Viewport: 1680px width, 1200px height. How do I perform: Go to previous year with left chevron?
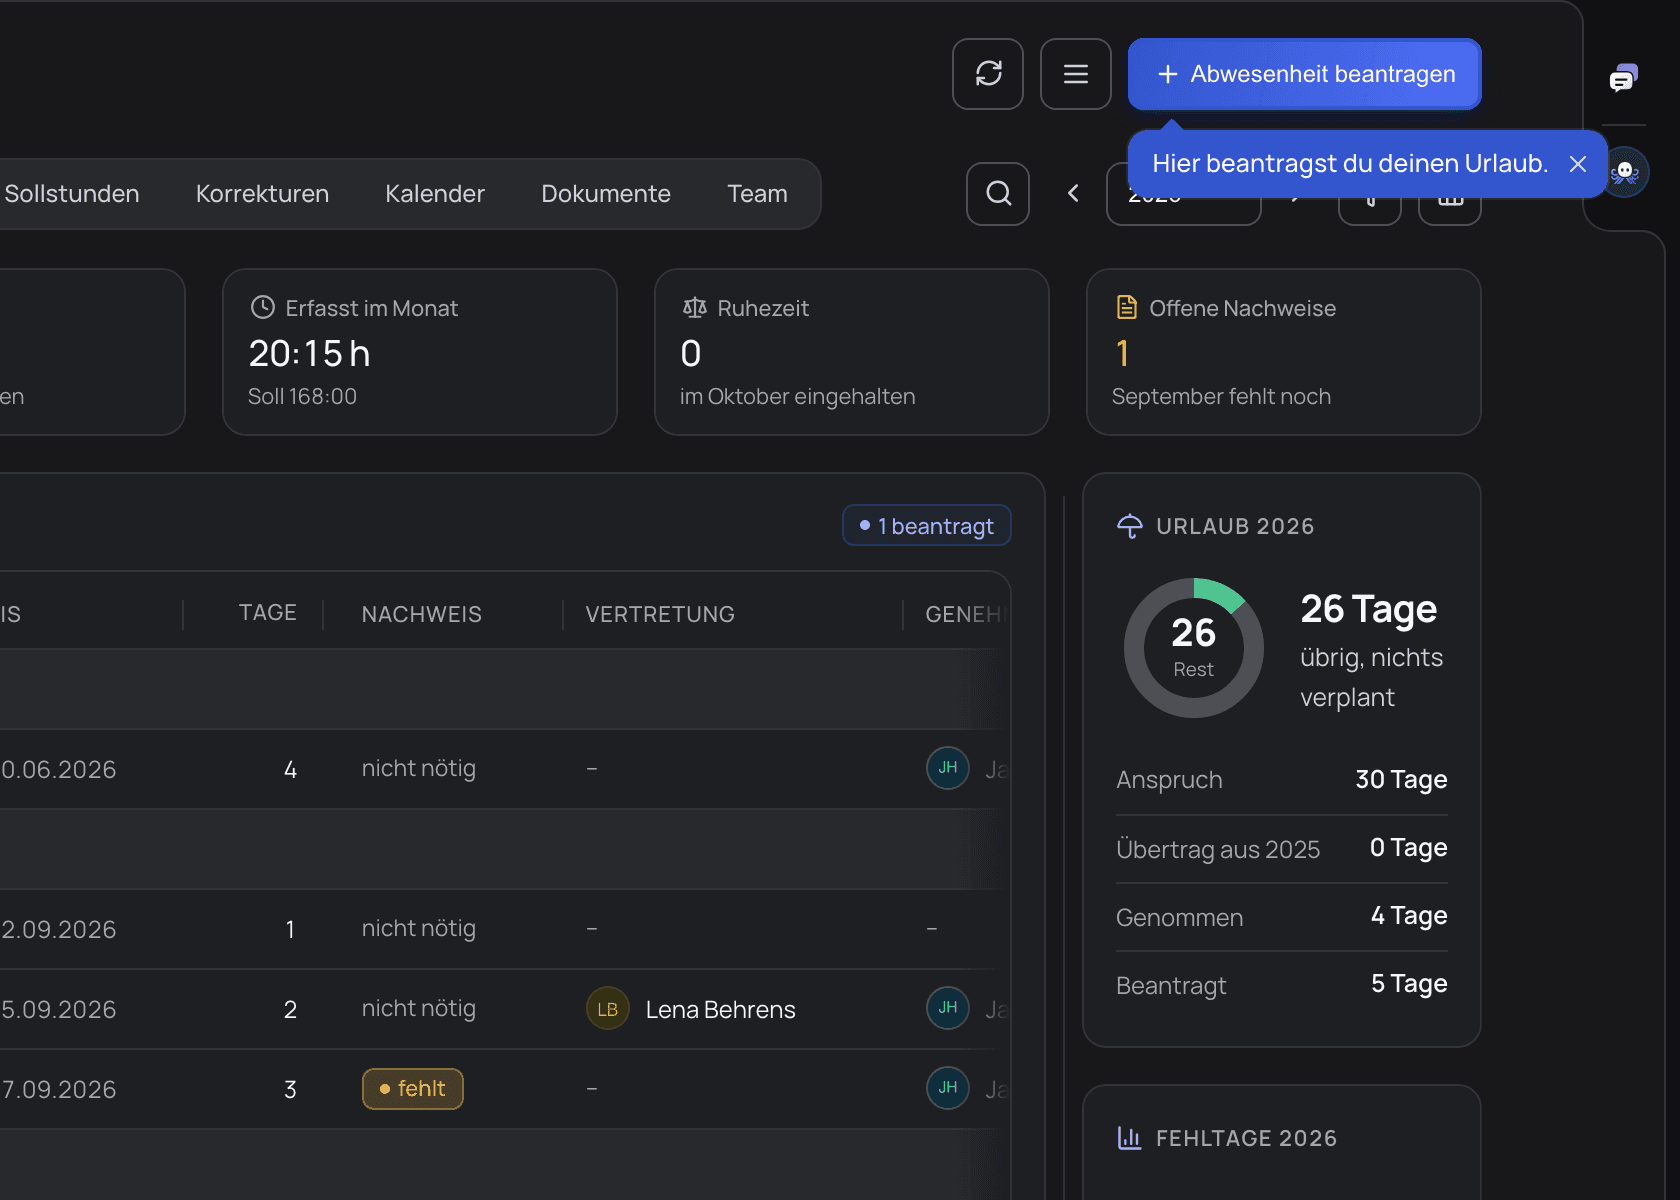click(1073, 194)
